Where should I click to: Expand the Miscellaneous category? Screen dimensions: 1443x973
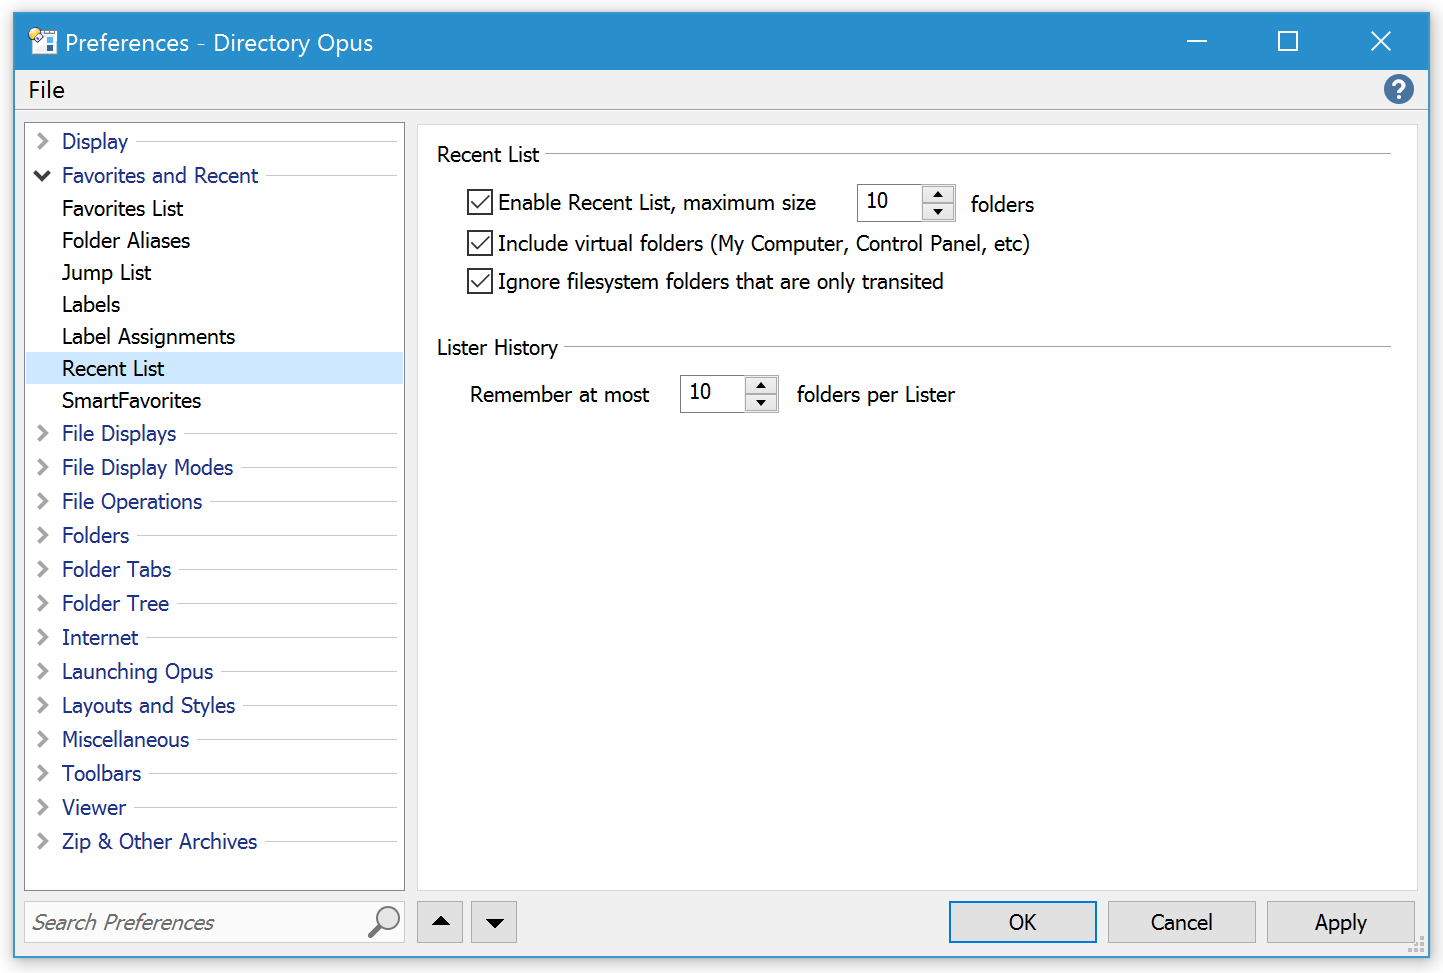click(43, 739)
